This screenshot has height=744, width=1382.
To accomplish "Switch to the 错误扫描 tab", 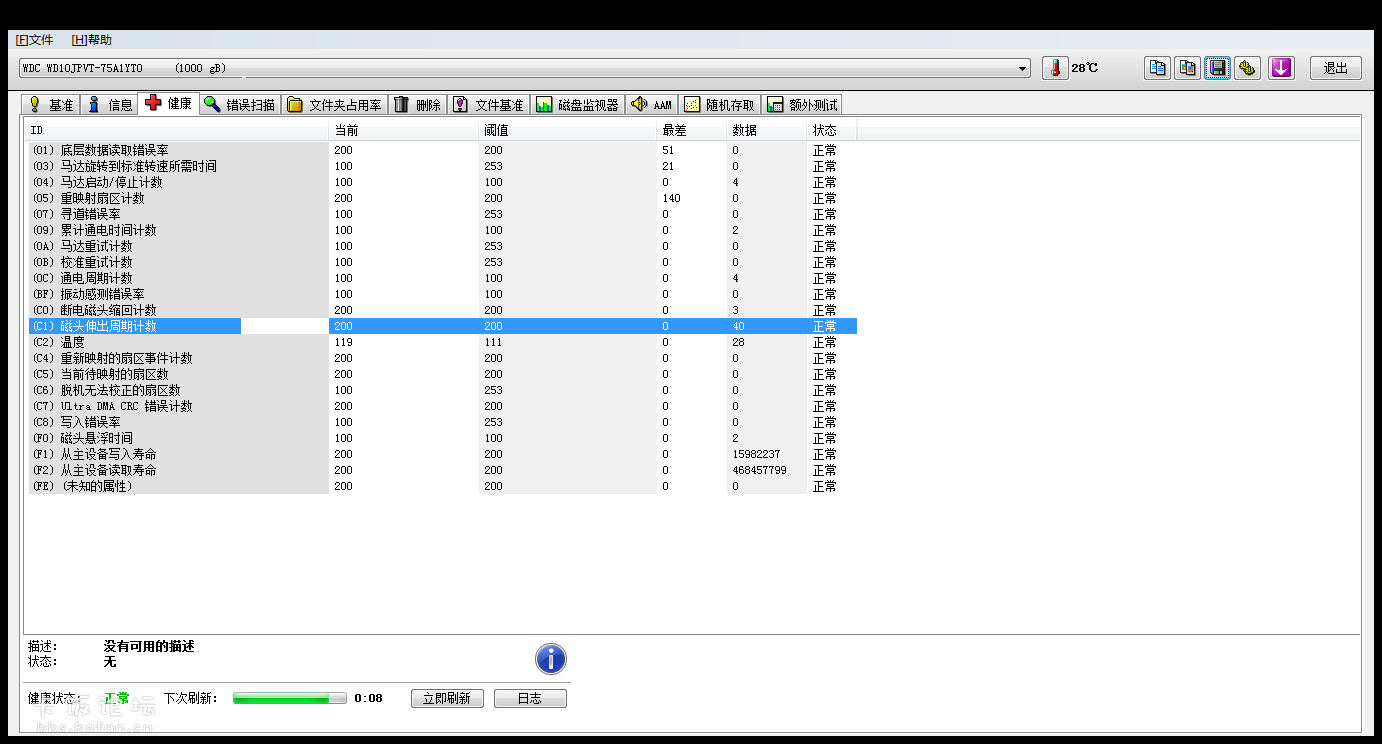I will pyautogui.click(x=240, y=105).
